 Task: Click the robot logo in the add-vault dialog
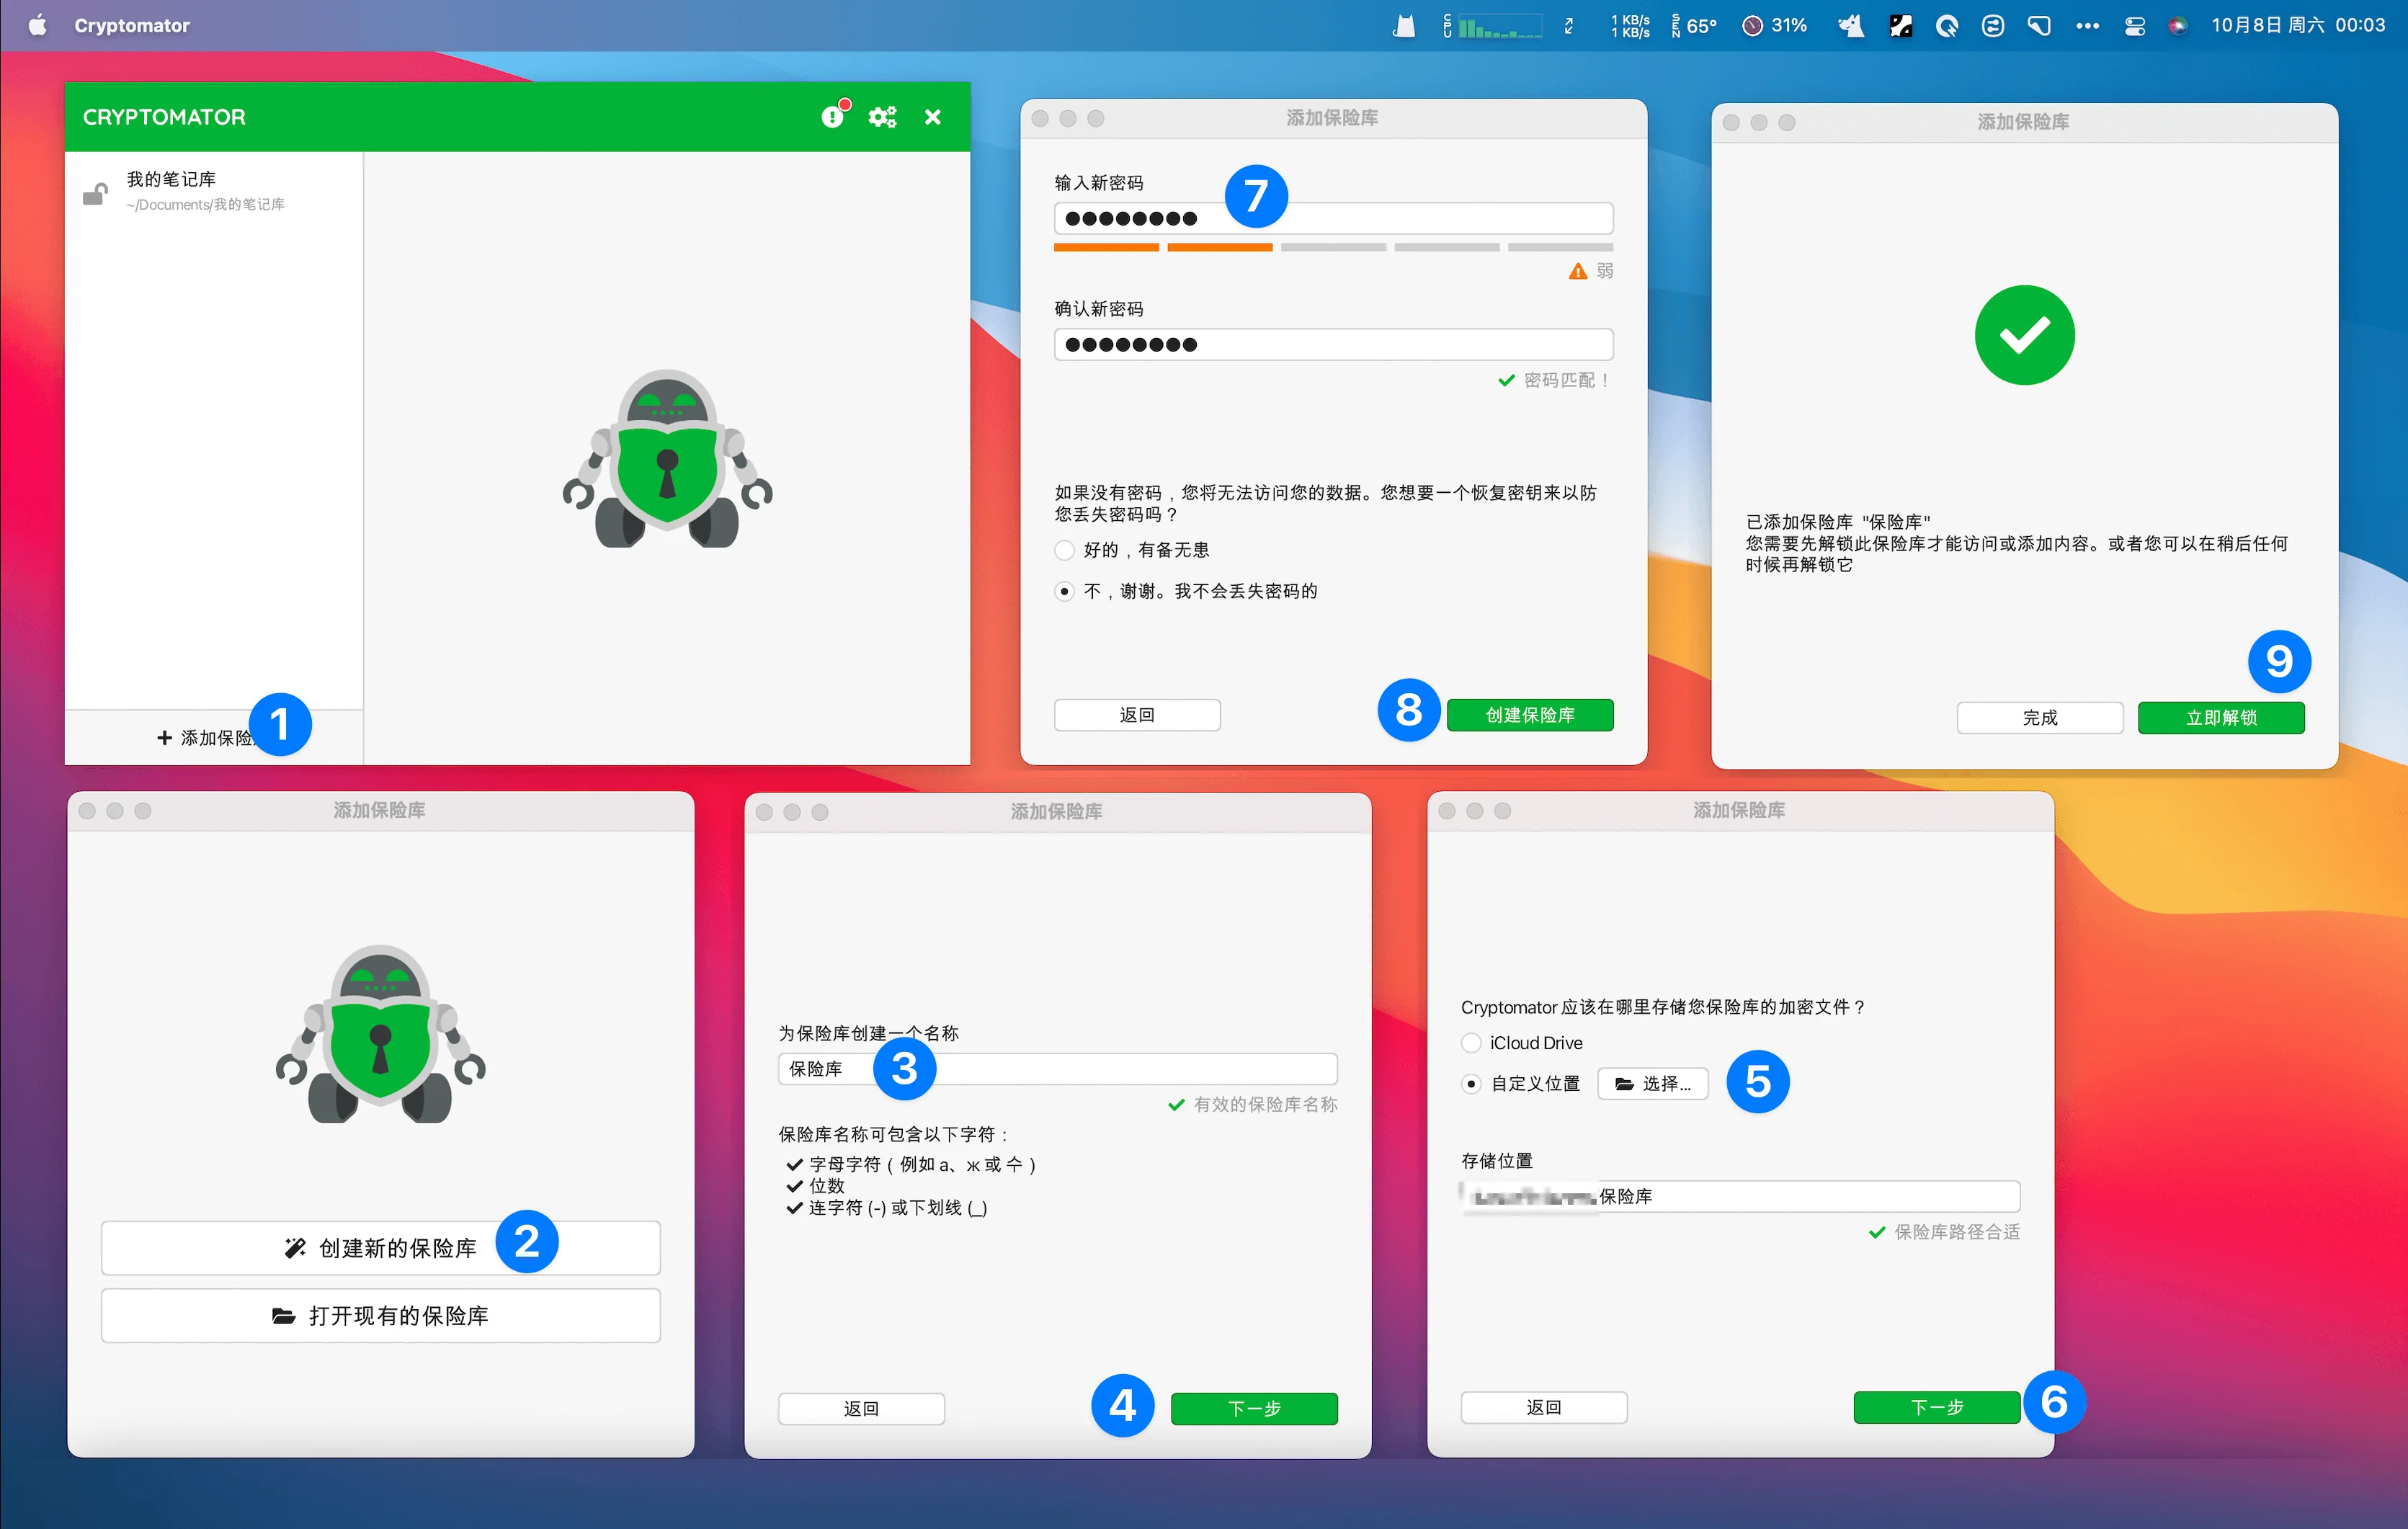point(380,1034)
